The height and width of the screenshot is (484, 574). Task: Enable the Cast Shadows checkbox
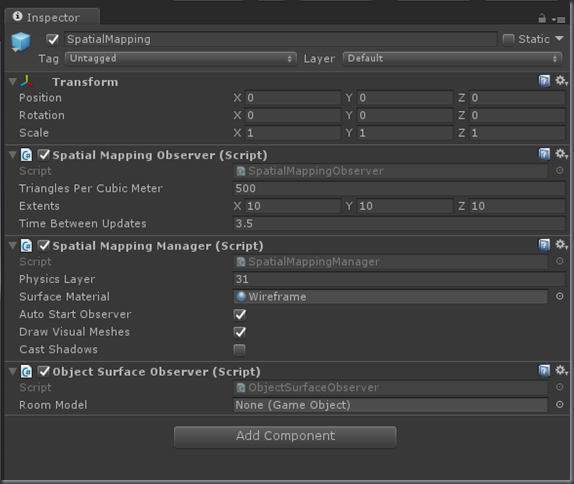coord(240,350)
